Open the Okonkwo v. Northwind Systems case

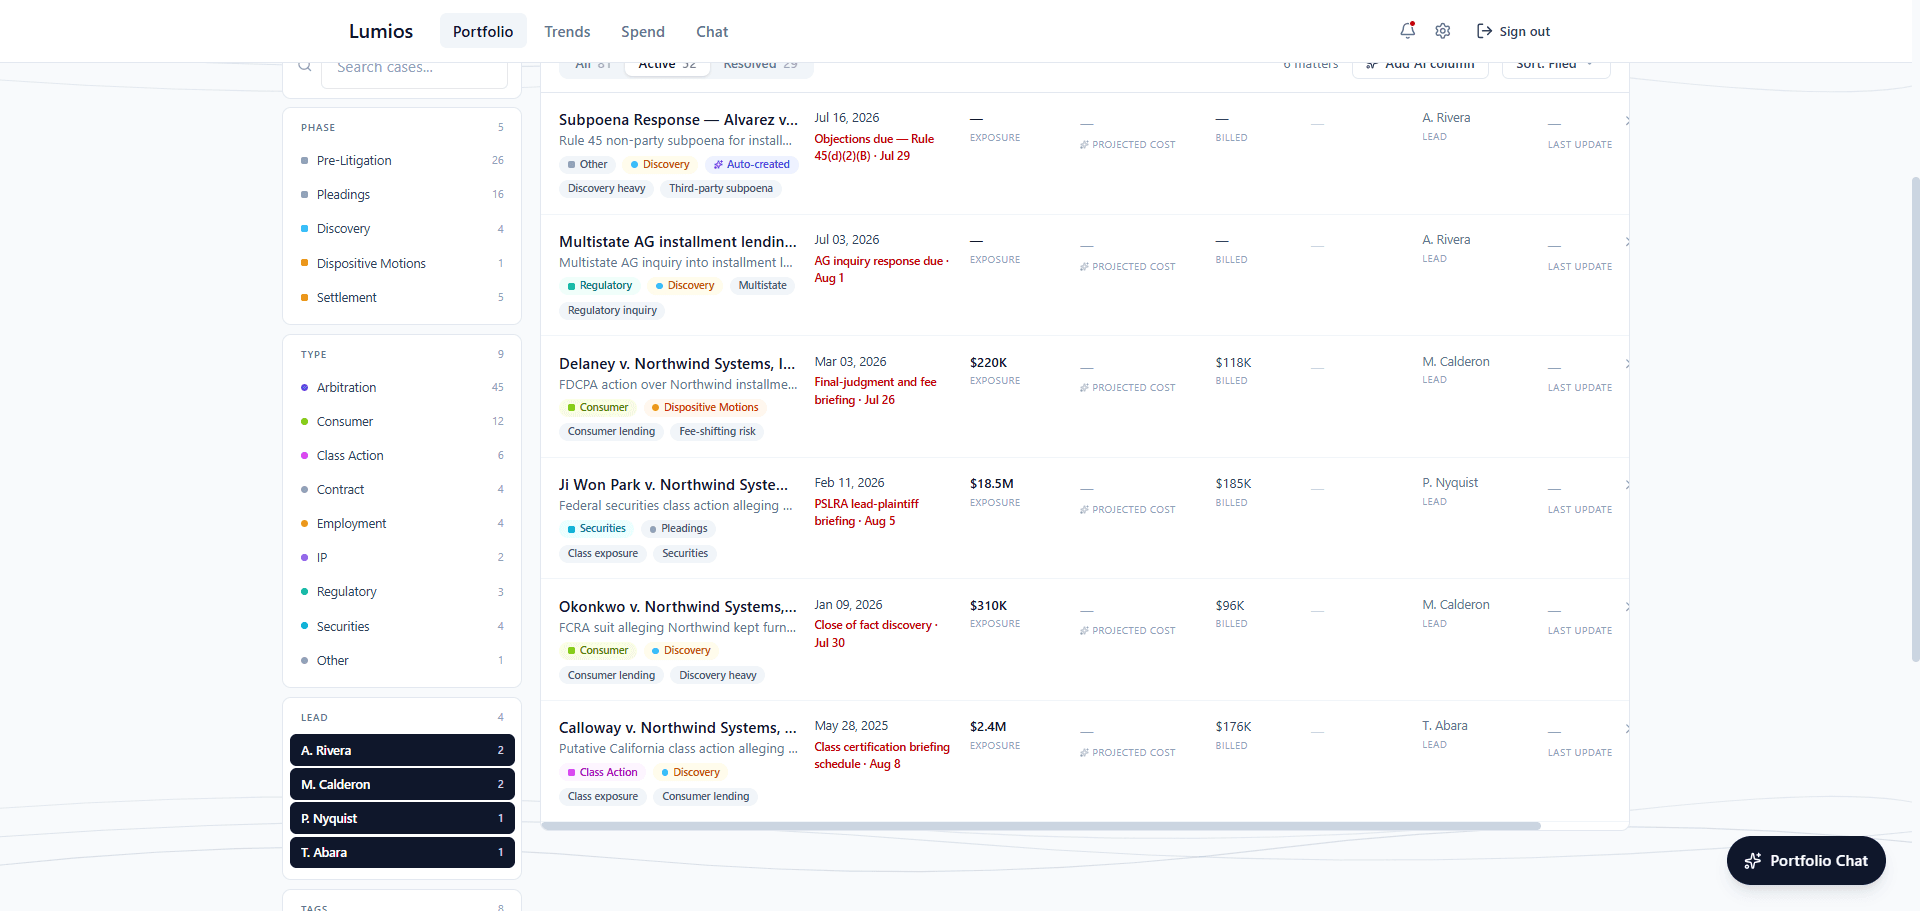678,607
